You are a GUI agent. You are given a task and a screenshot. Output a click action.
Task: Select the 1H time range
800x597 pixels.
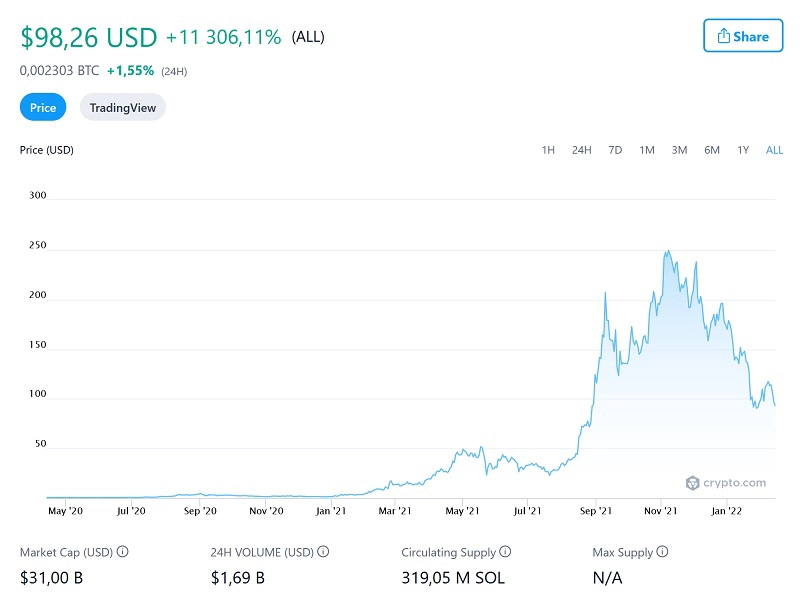[x=548, y=150]
